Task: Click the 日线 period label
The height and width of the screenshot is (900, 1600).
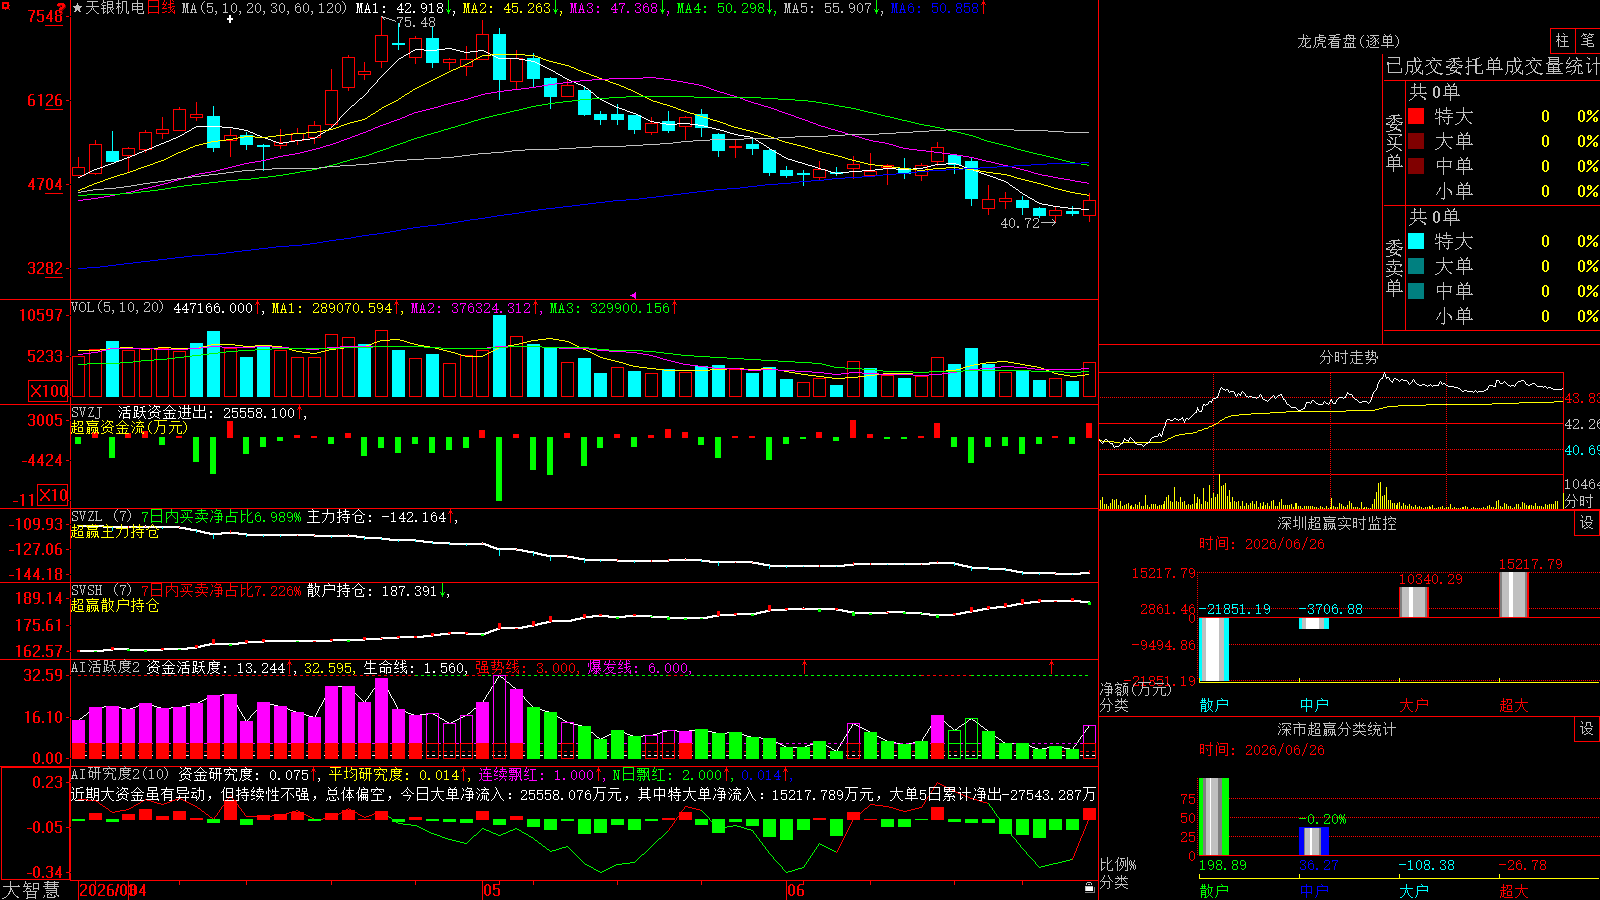Action: [161, 8]
